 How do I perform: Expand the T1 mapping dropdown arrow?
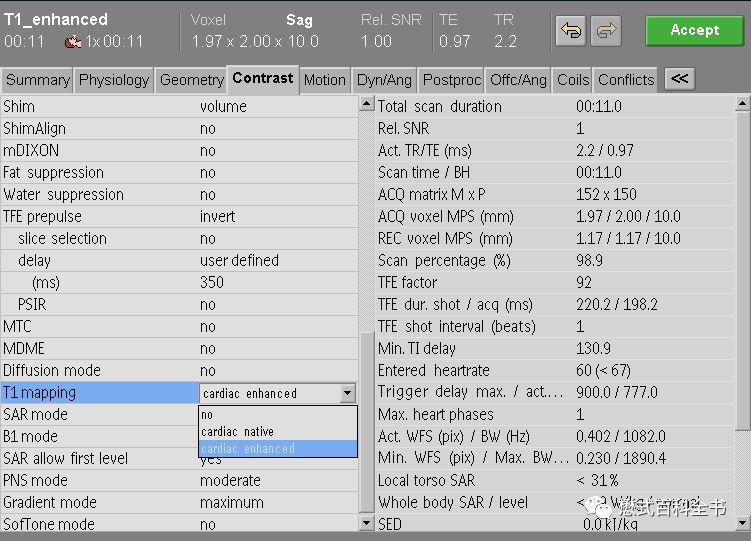(347, 394)
